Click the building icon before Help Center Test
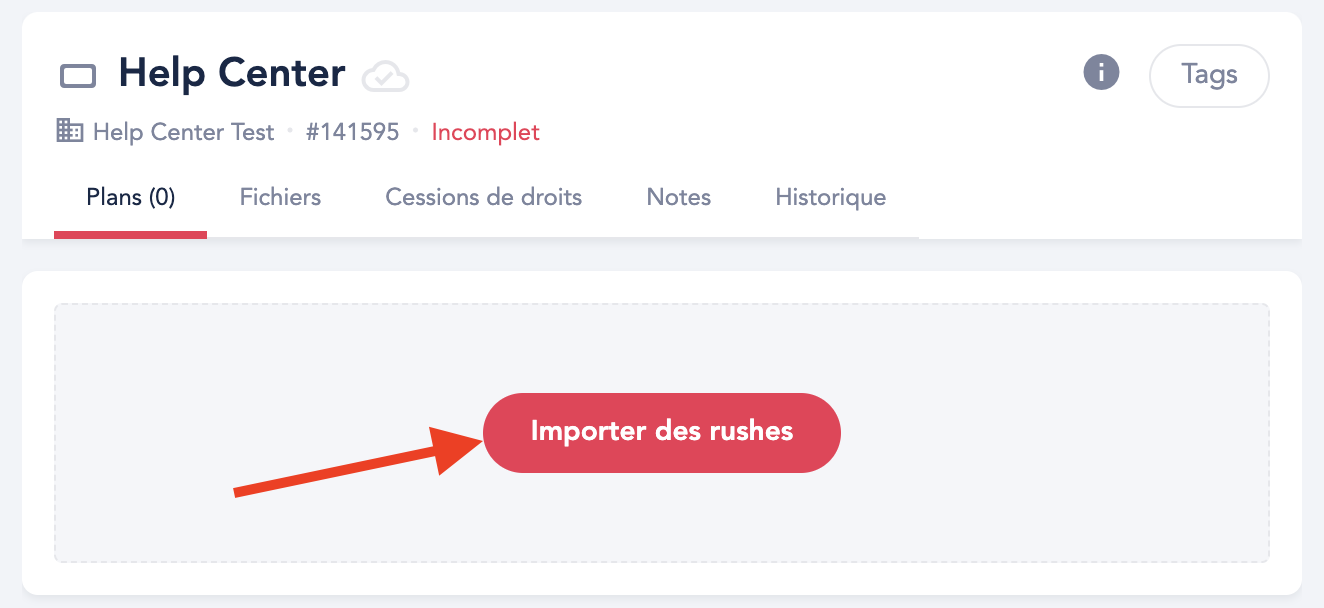Viewport: 1324px width, 608px height. (70, 131)
